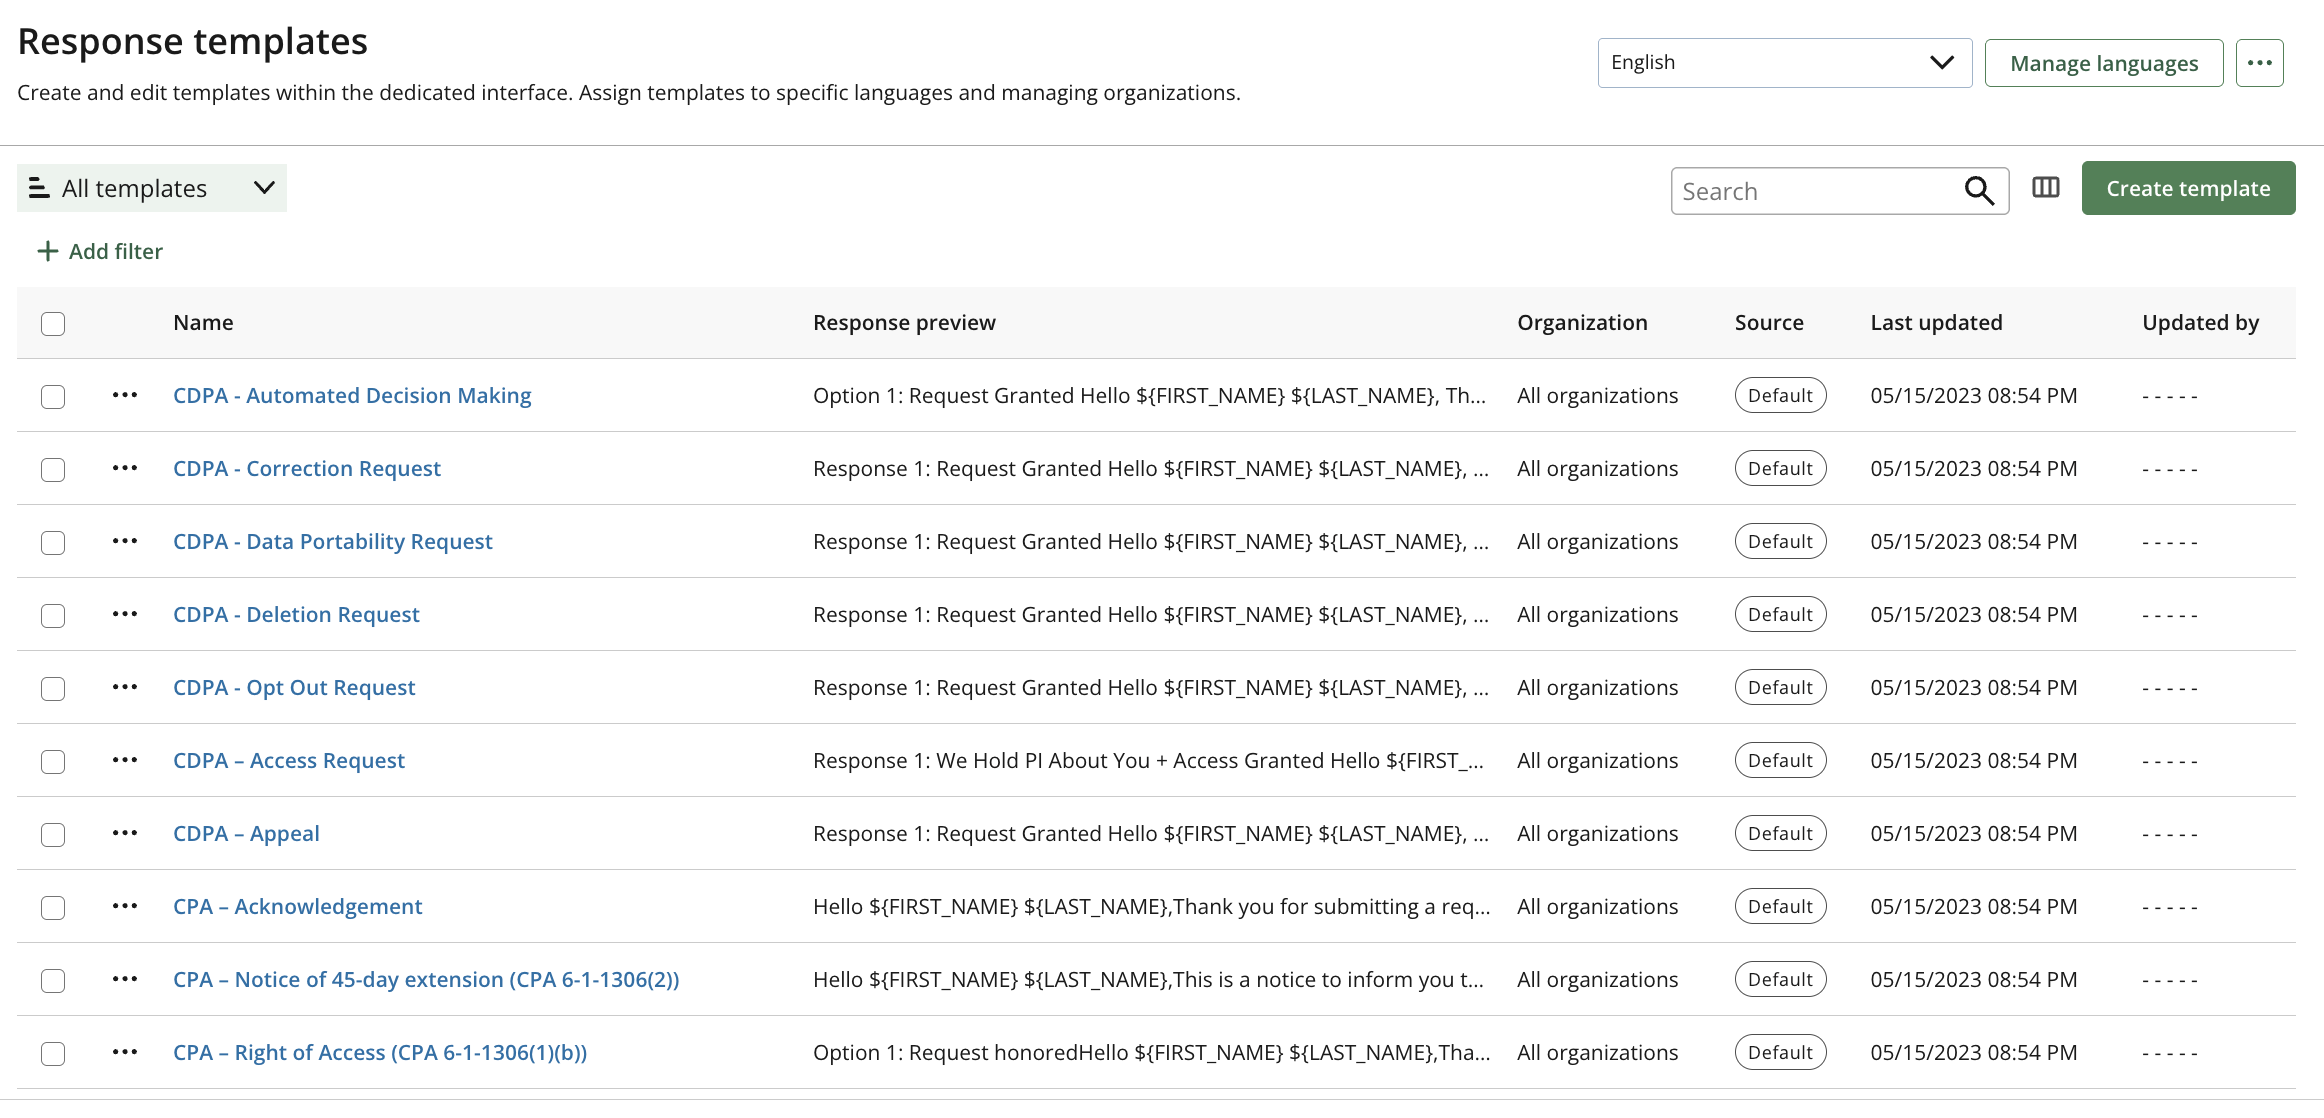Image resolution: width=2324 pixels, height=1118 pixels.
Task: Open row actions for CDPA - Automated Decision Making
Action: (x=125, y=396)
